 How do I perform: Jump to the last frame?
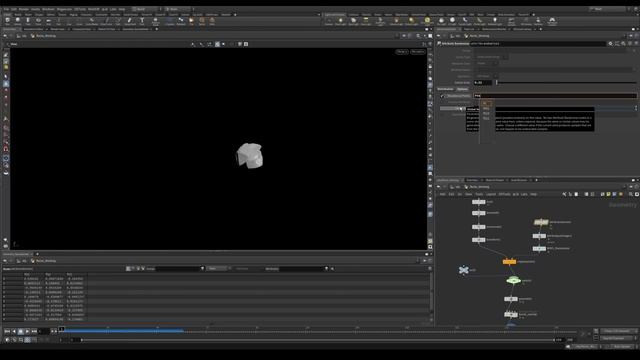(34, 331)
